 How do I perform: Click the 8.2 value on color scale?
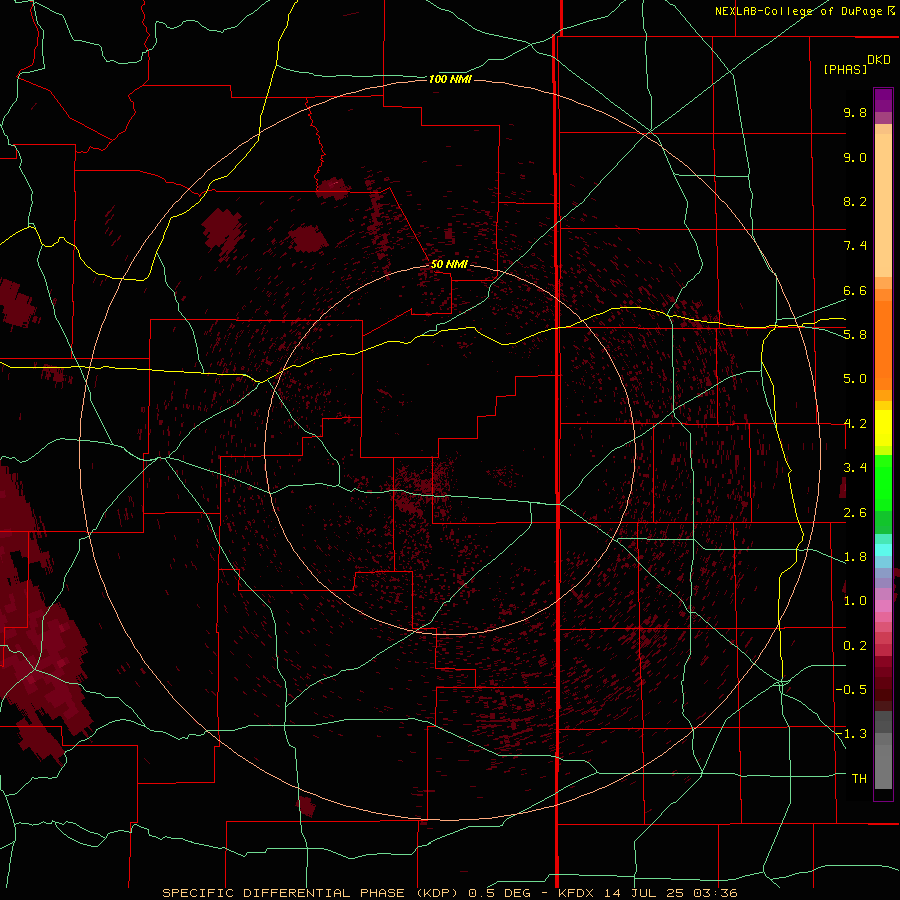(x=855, y=201)
